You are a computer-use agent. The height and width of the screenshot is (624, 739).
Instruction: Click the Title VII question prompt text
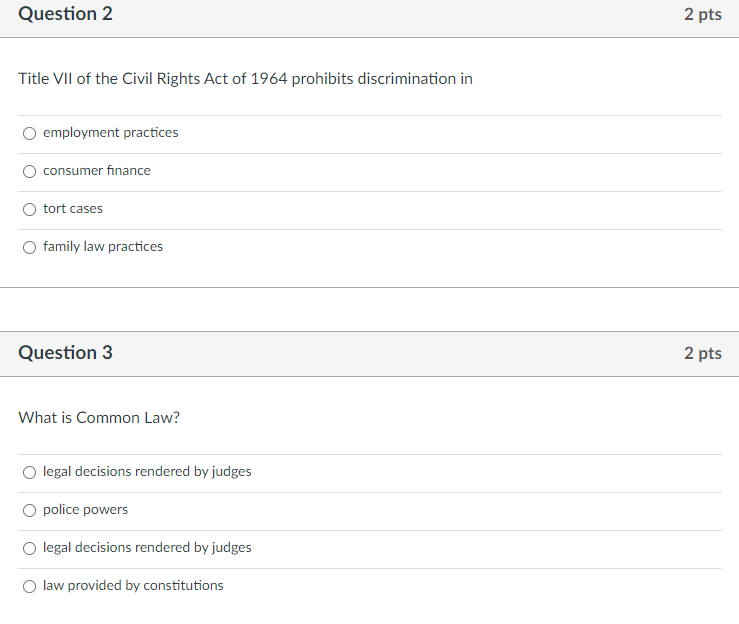[x=245, y=79]
